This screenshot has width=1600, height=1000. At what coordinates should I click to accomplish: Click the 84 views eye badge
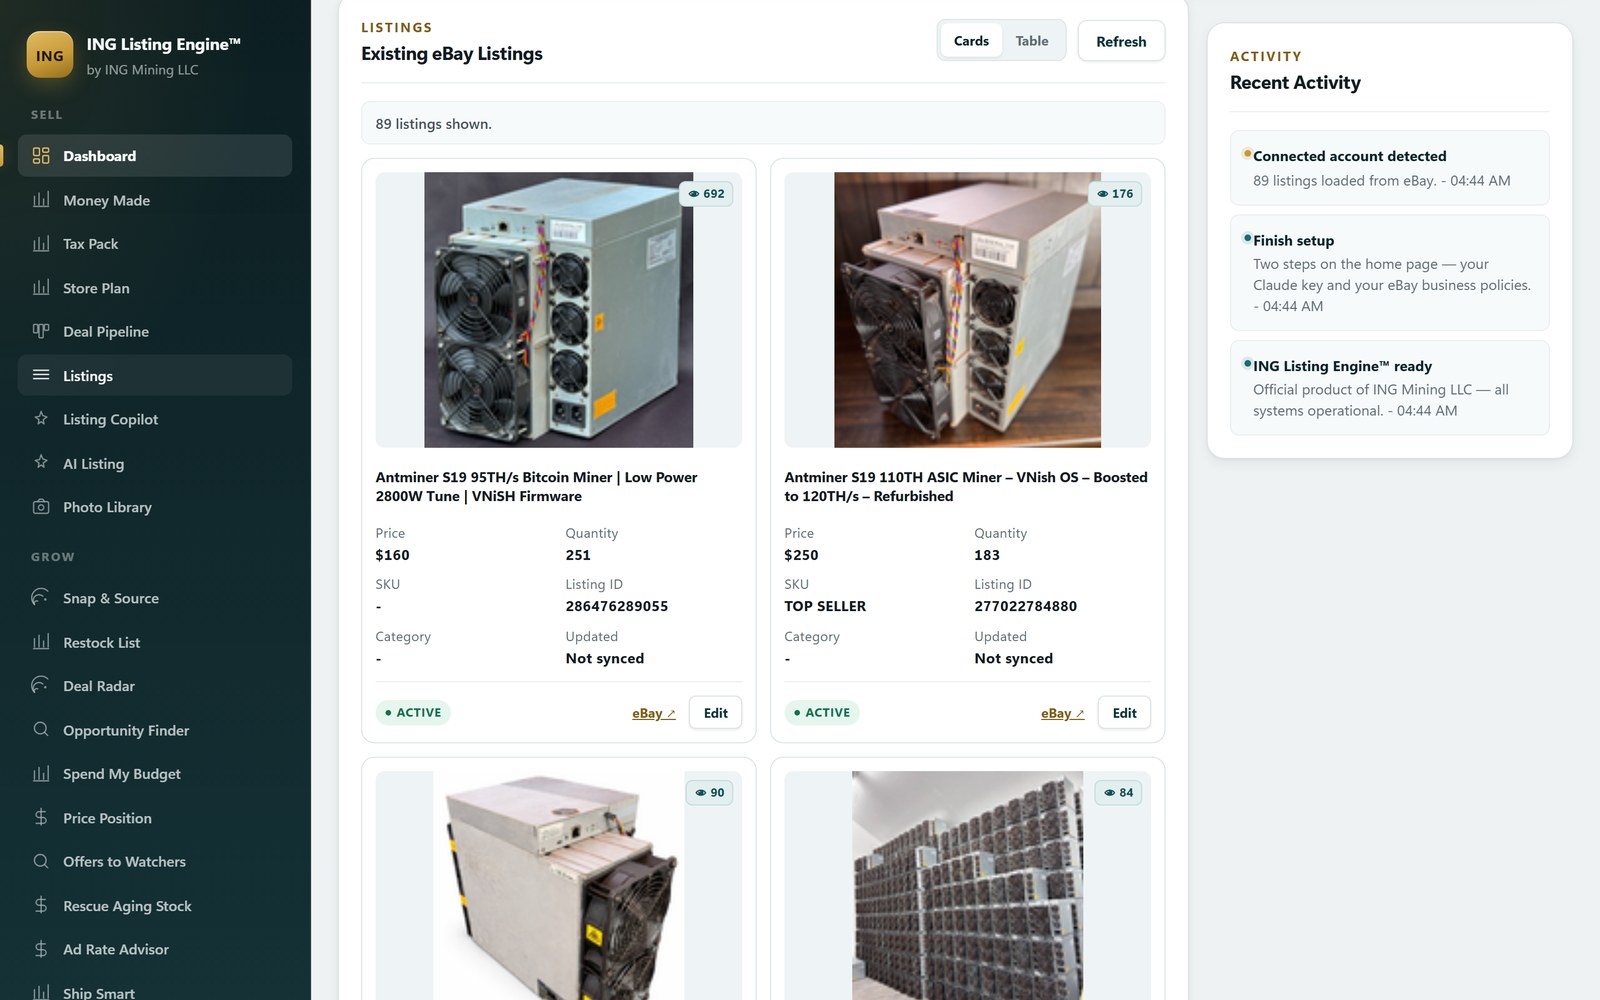coord(1119,793)
